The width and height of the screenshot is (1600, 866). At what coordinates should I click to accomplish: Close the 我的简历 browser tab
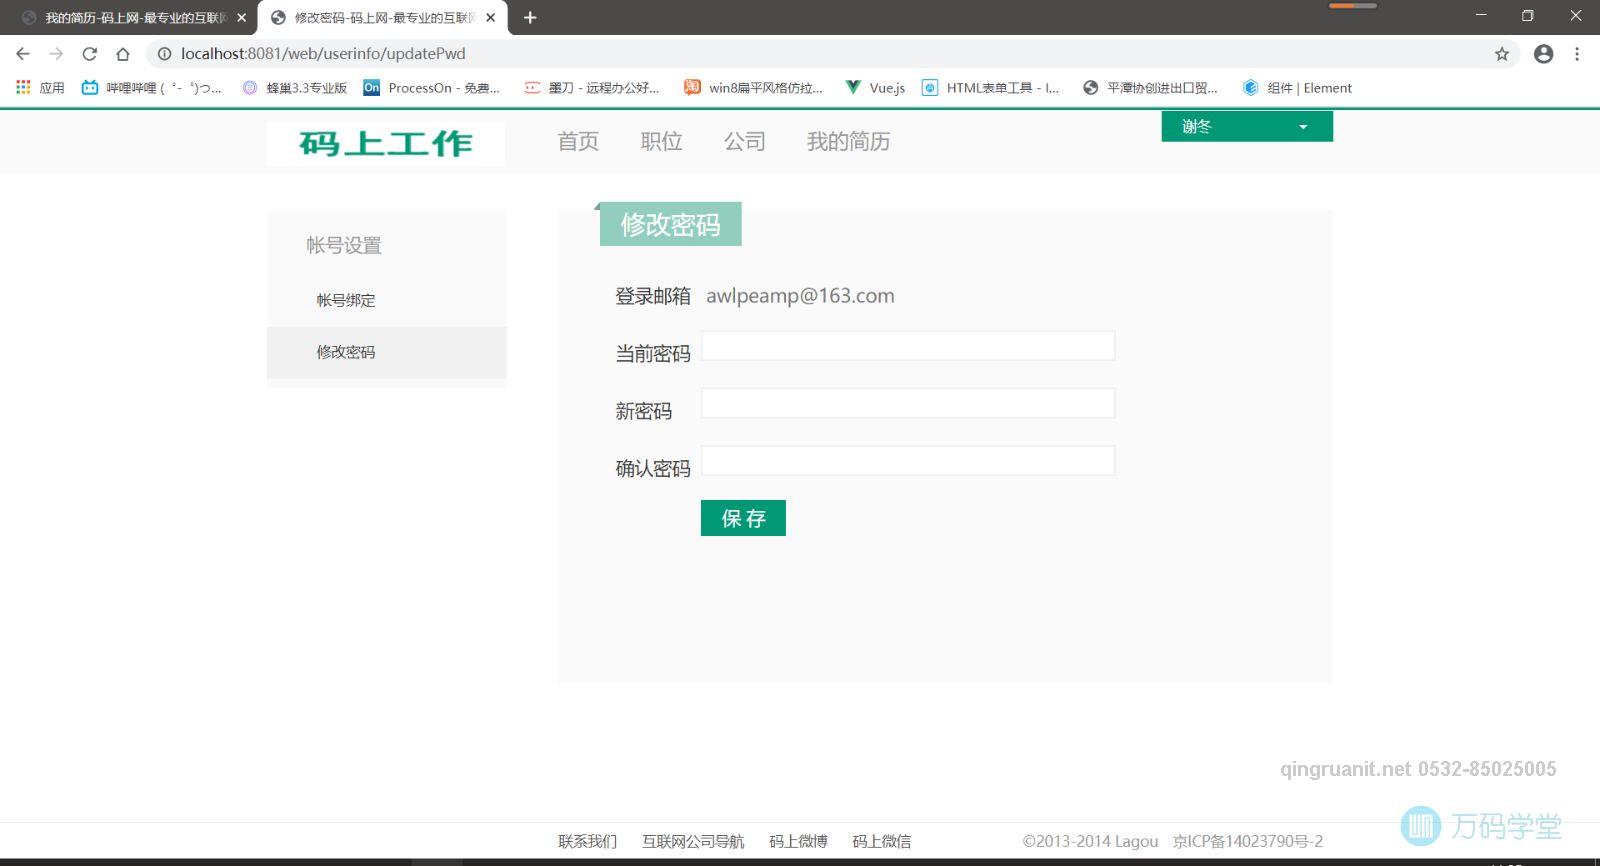coord(241,17)
